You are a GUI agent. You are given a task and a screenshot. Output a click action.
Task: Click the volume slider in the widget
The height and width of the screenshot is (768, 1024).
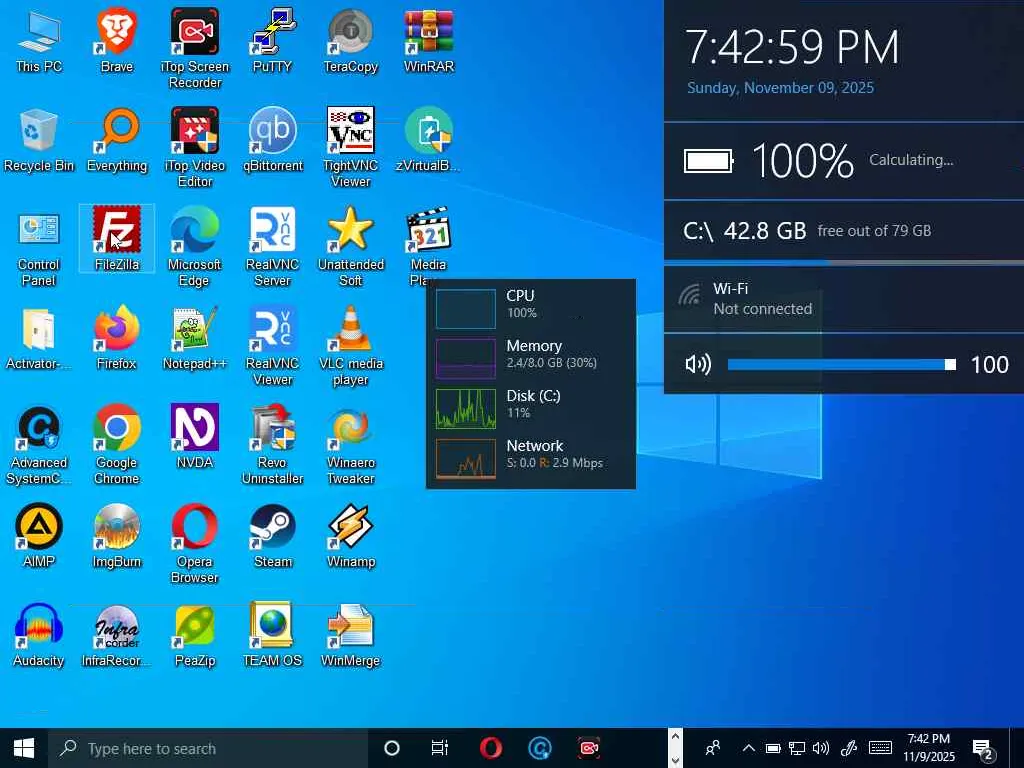841,364
